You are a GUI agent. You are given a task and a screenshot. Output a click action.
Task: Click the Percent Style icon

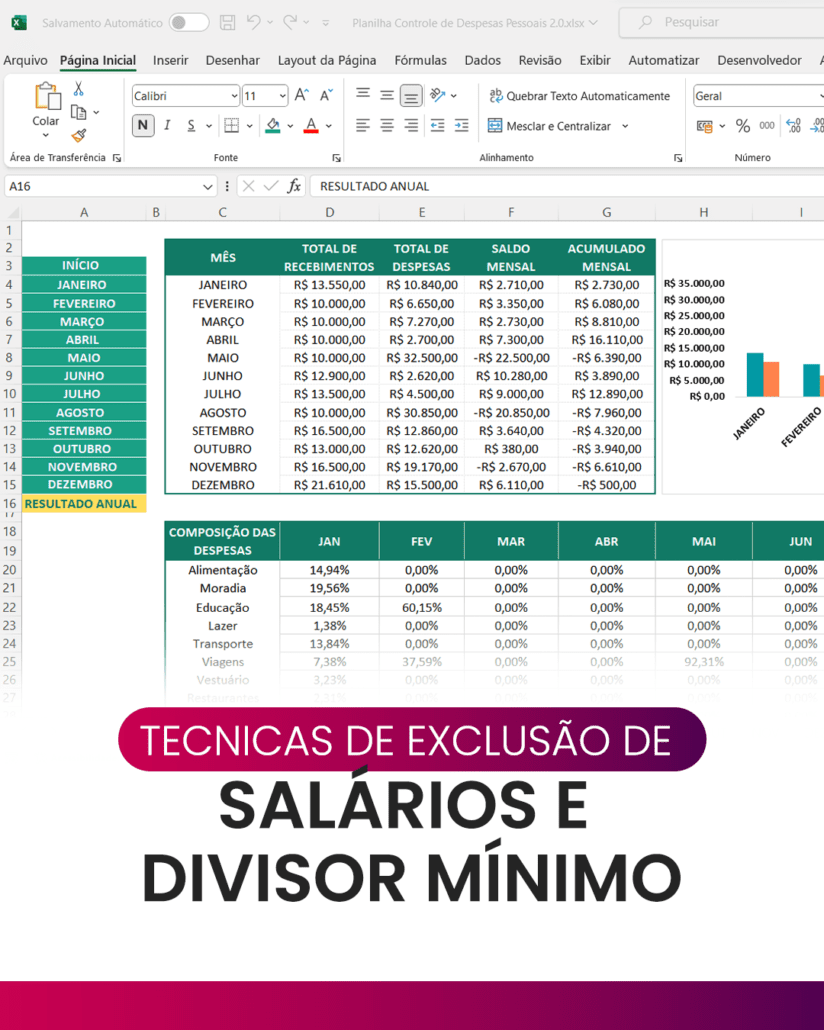coord(742,126)
